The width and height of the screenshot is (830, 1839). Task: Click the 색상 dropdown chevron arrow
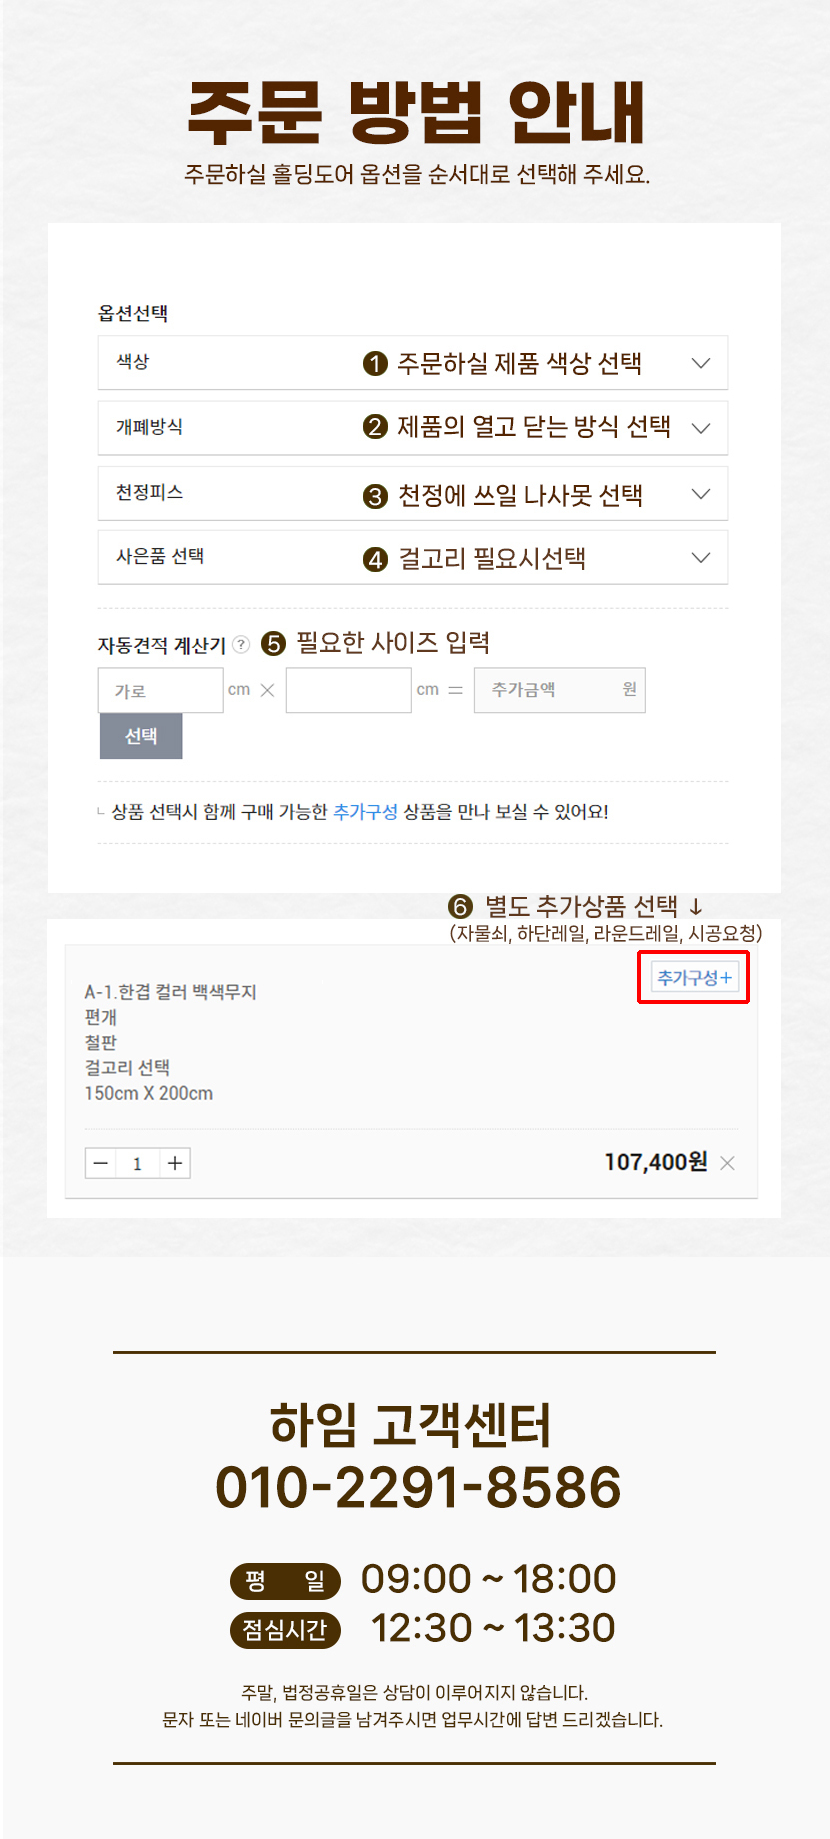(701, 363)
